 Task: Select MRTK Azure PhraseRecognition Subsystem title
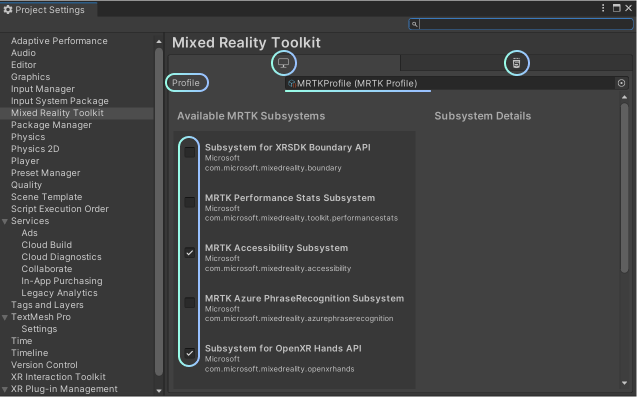[304, 298]
